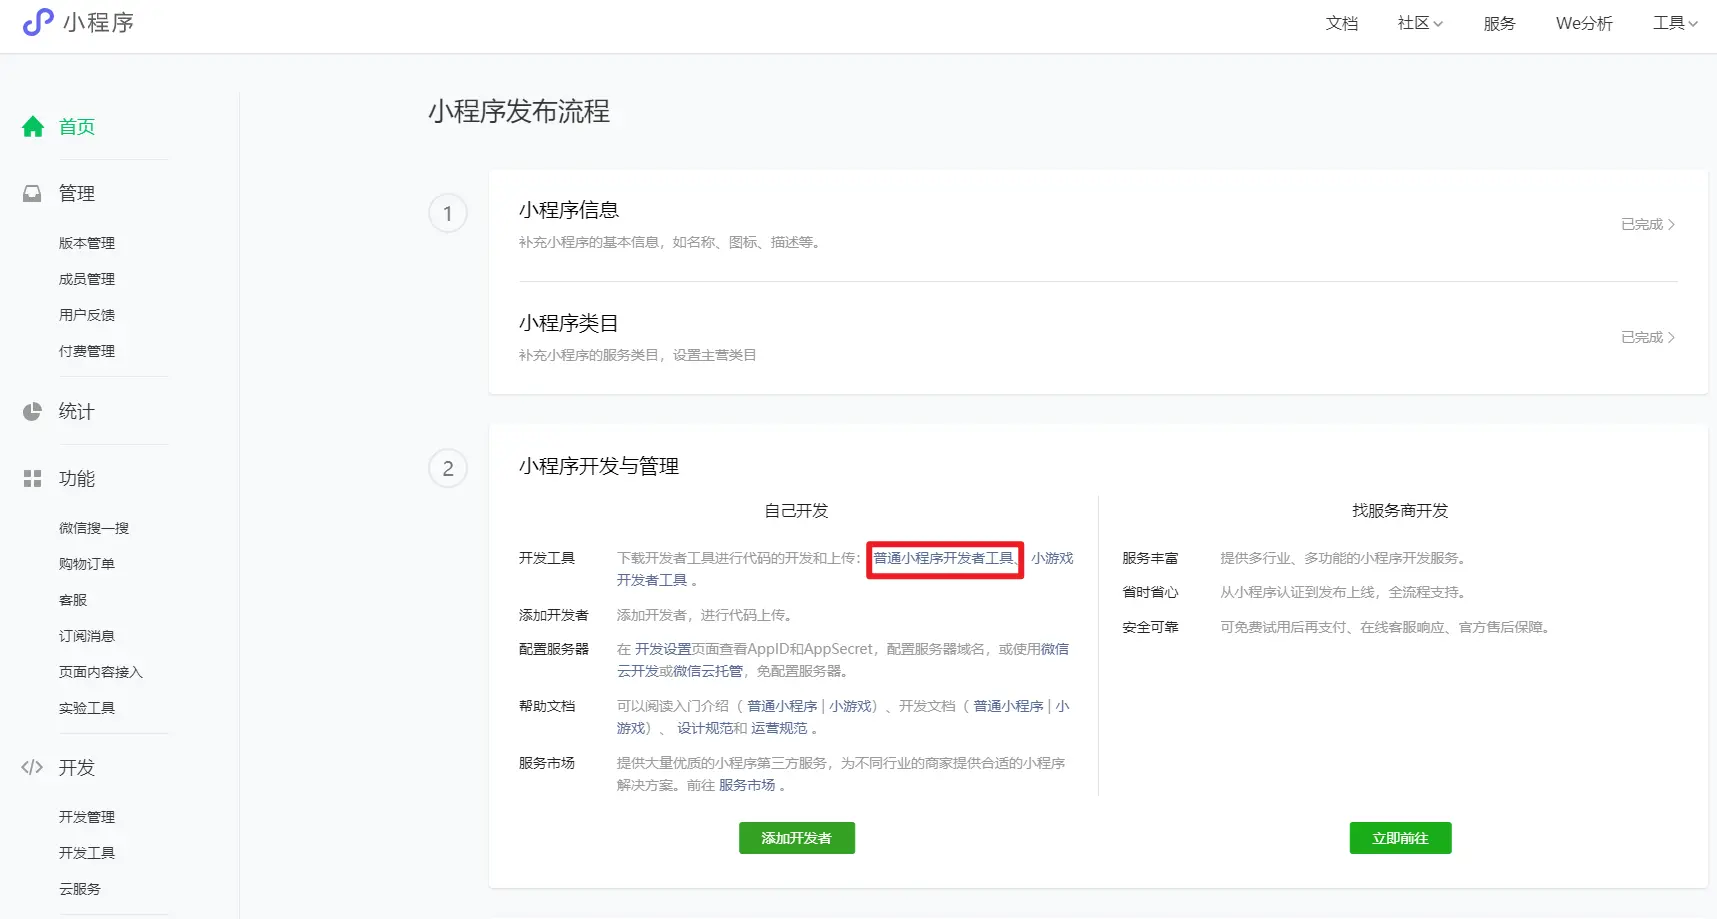Click the green home icon for 首页

(33, 127)
